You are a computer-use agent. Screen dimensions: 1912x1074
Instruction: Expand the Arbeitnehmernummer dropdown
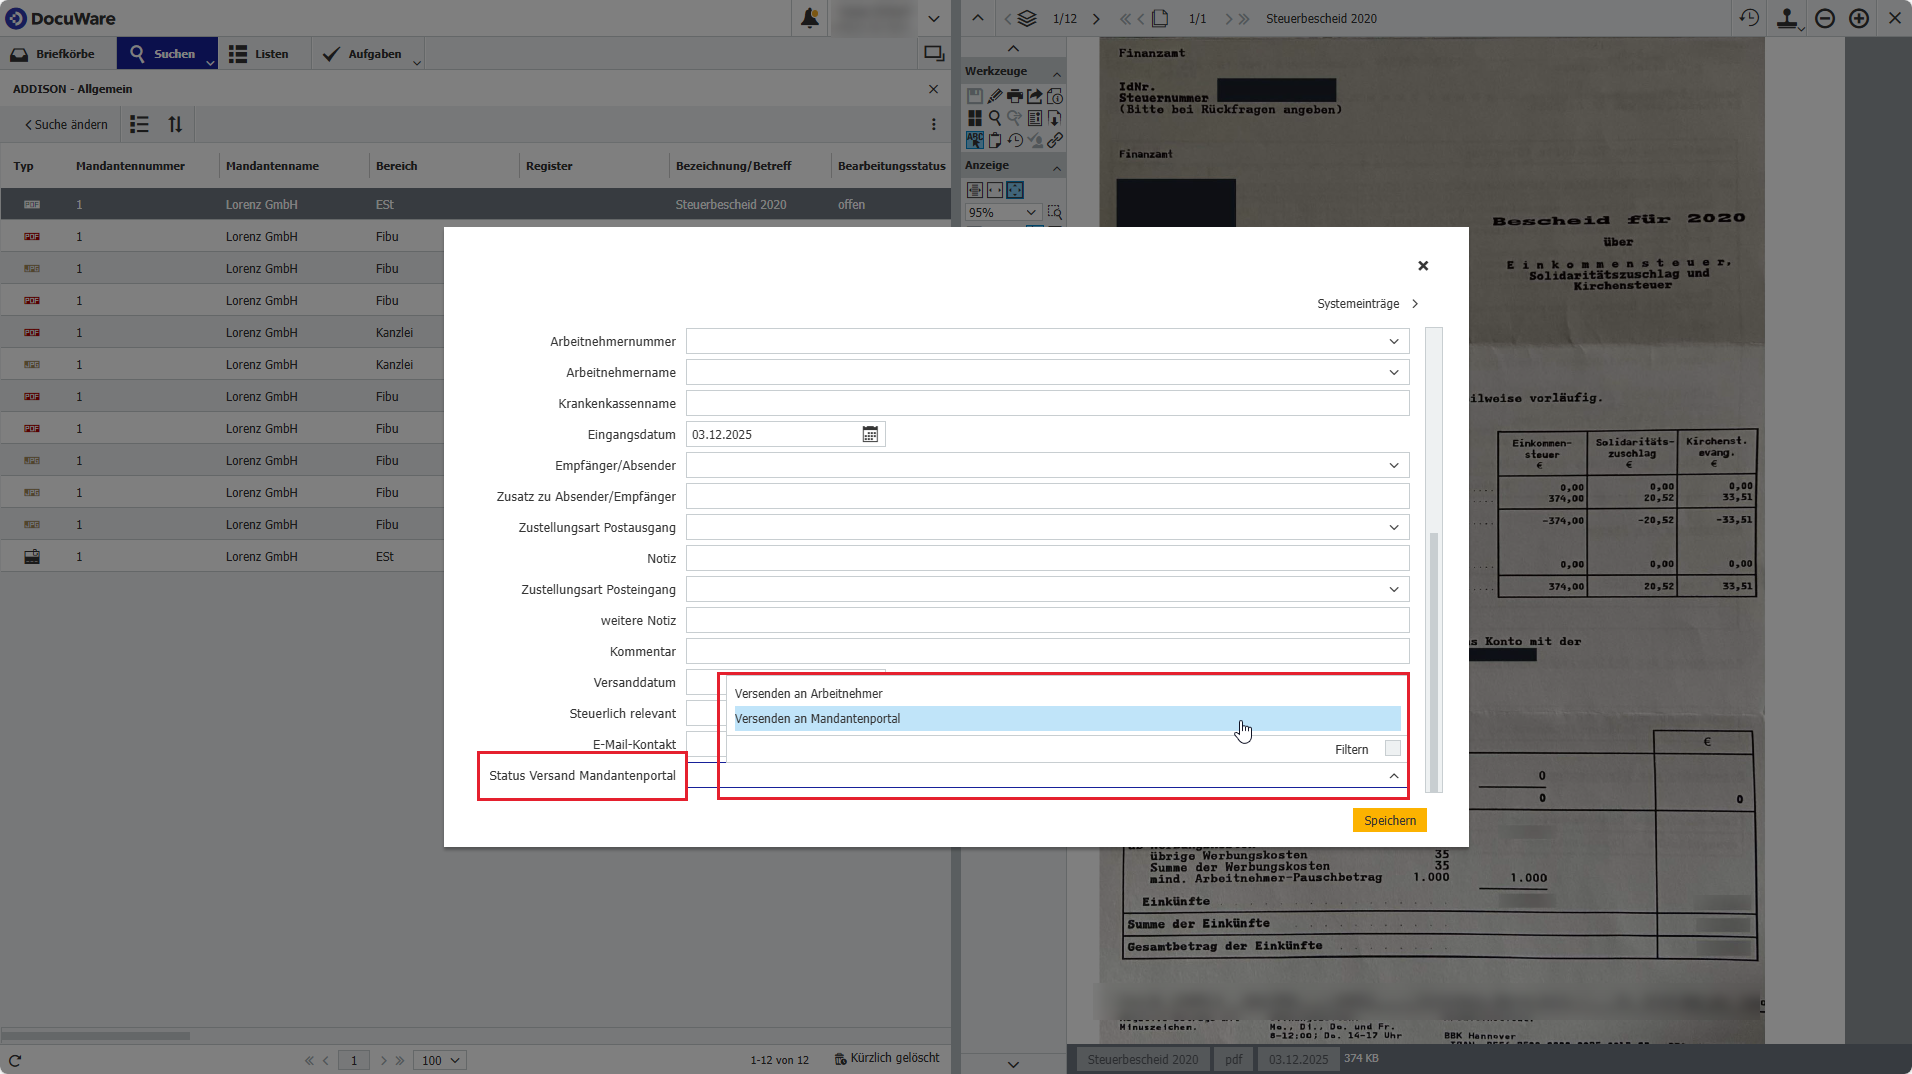[x=1394, y=342]
